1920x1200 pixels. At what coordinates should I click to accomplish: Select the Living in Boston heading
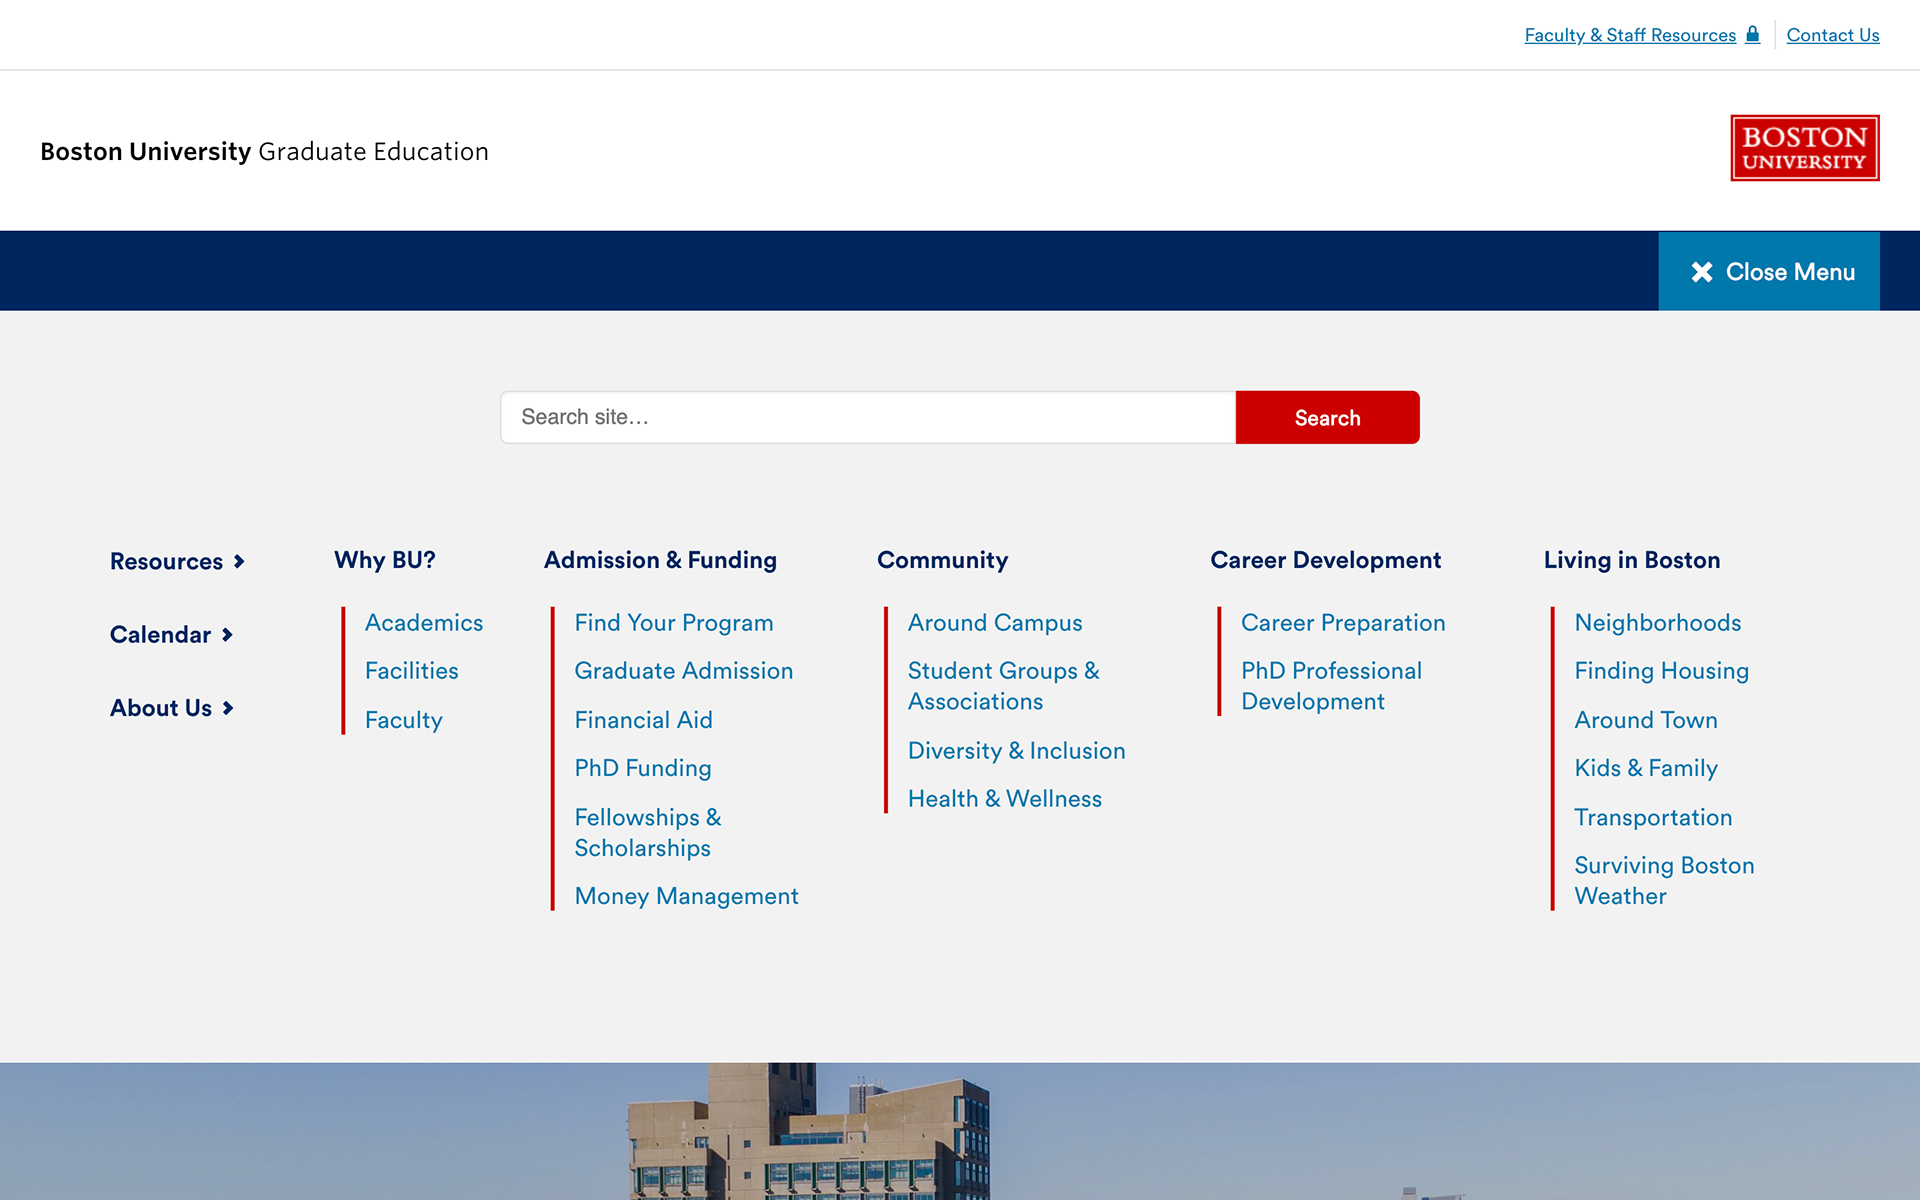point(1631,560)
